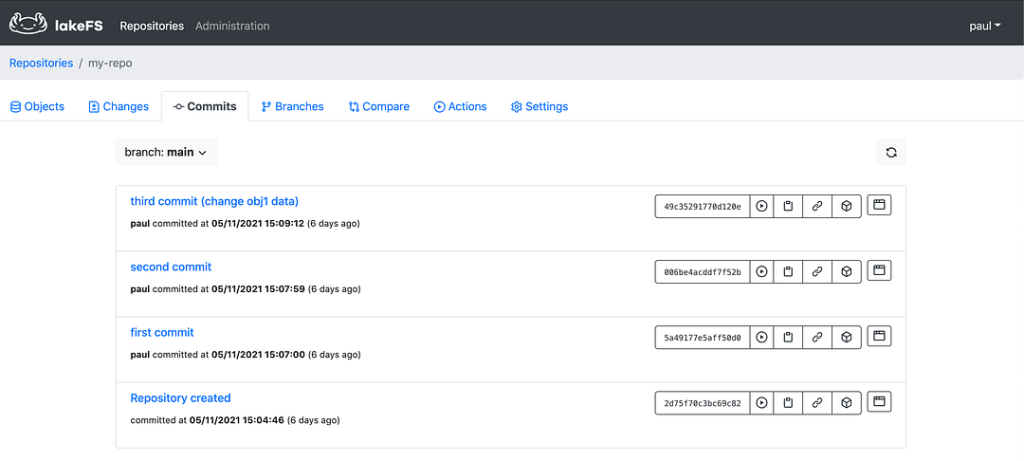Open the branch: main dropdown

coord(166,152)
